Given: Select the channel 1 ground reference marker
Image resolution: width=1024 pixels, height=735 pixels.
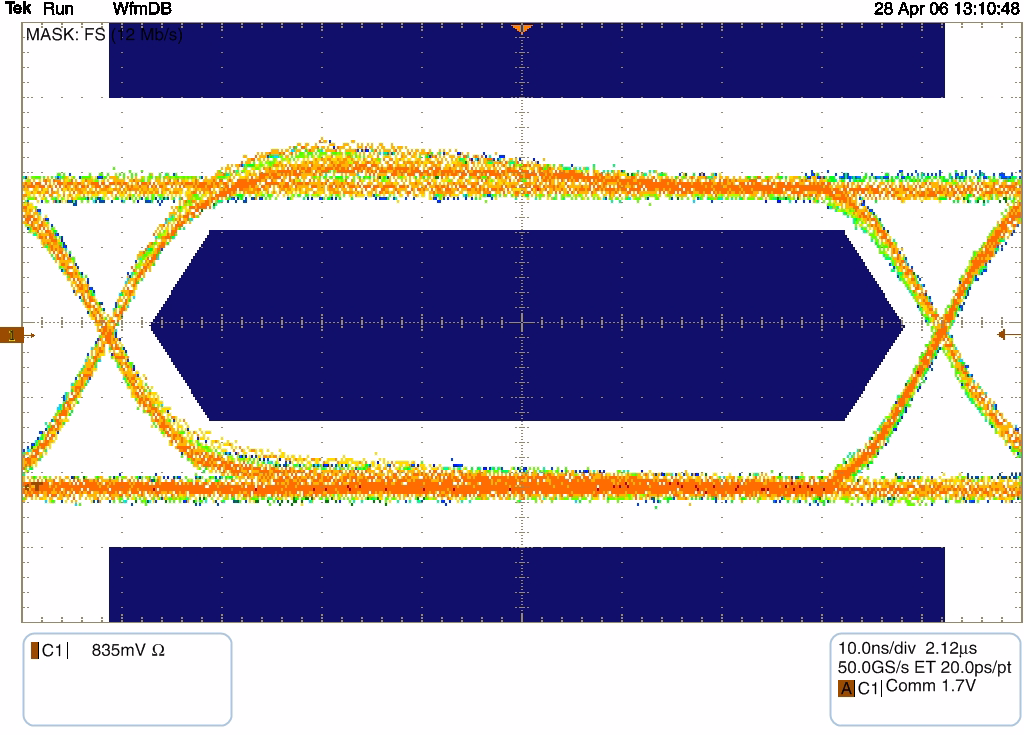Looking at the screenshot, I should (12, 335).
